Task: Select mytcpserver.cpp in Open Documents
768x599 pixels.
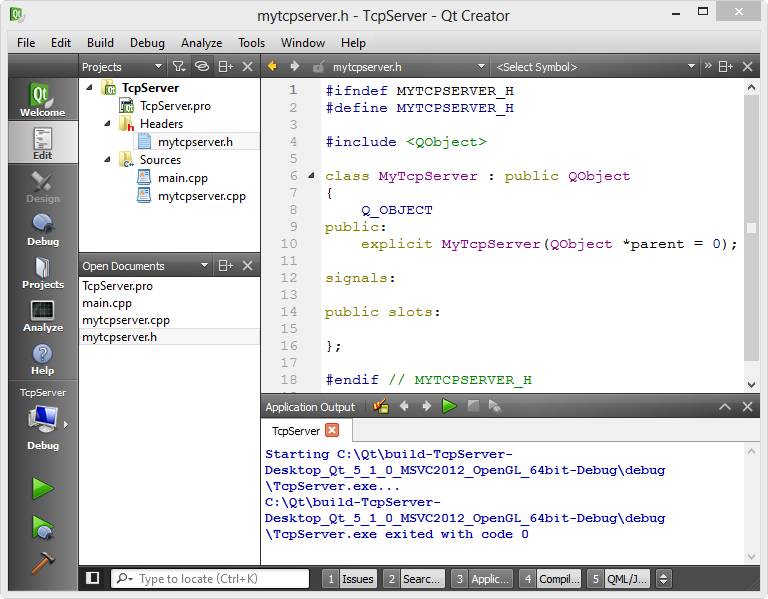Action: tap(126, 320)
